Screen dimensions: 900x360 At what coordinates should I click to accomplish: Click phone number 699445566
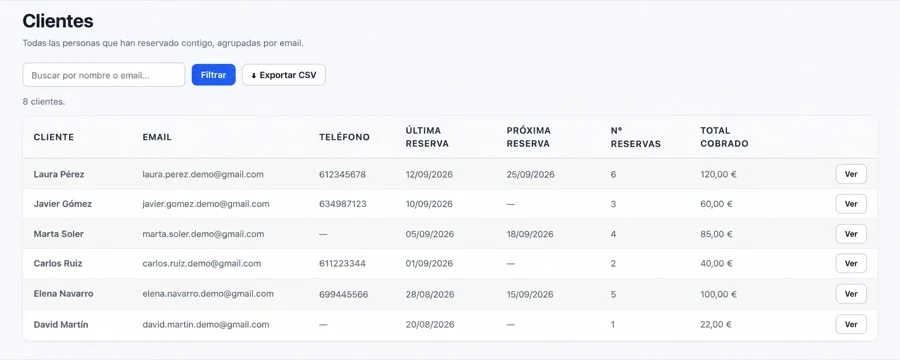[x=343, y=295]
